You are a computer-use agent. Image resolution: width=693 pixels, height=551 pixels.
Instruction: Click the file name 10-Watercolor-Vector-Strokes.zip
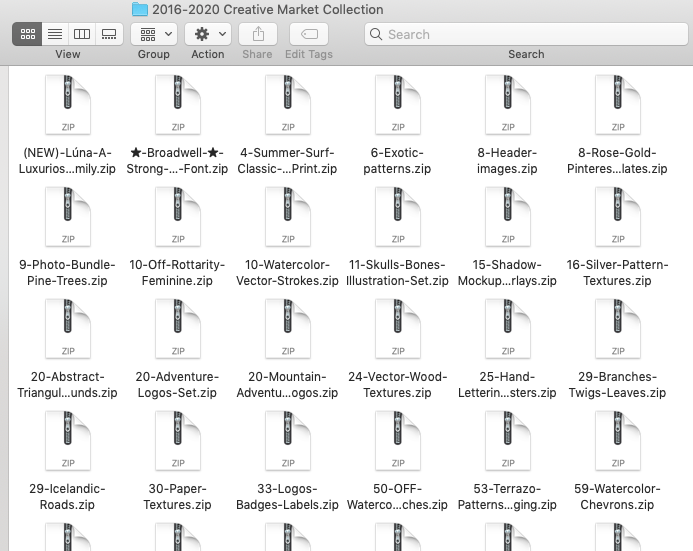(287, 273)
